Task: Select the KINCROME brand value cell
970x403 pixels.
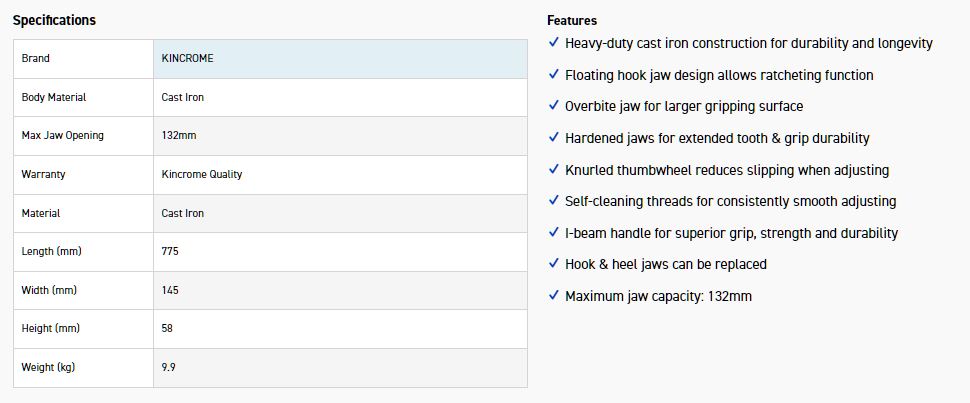Action: 188,59
